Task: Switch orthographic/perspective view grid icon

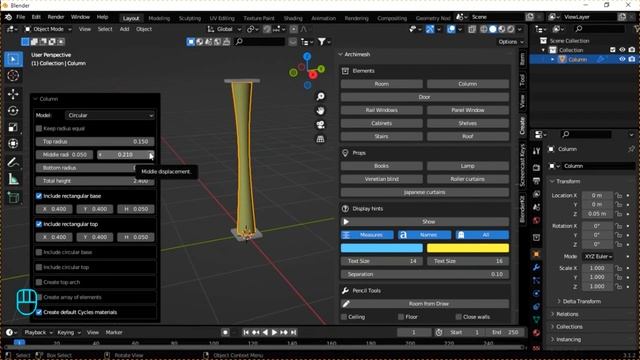Action: coord(320,139)
